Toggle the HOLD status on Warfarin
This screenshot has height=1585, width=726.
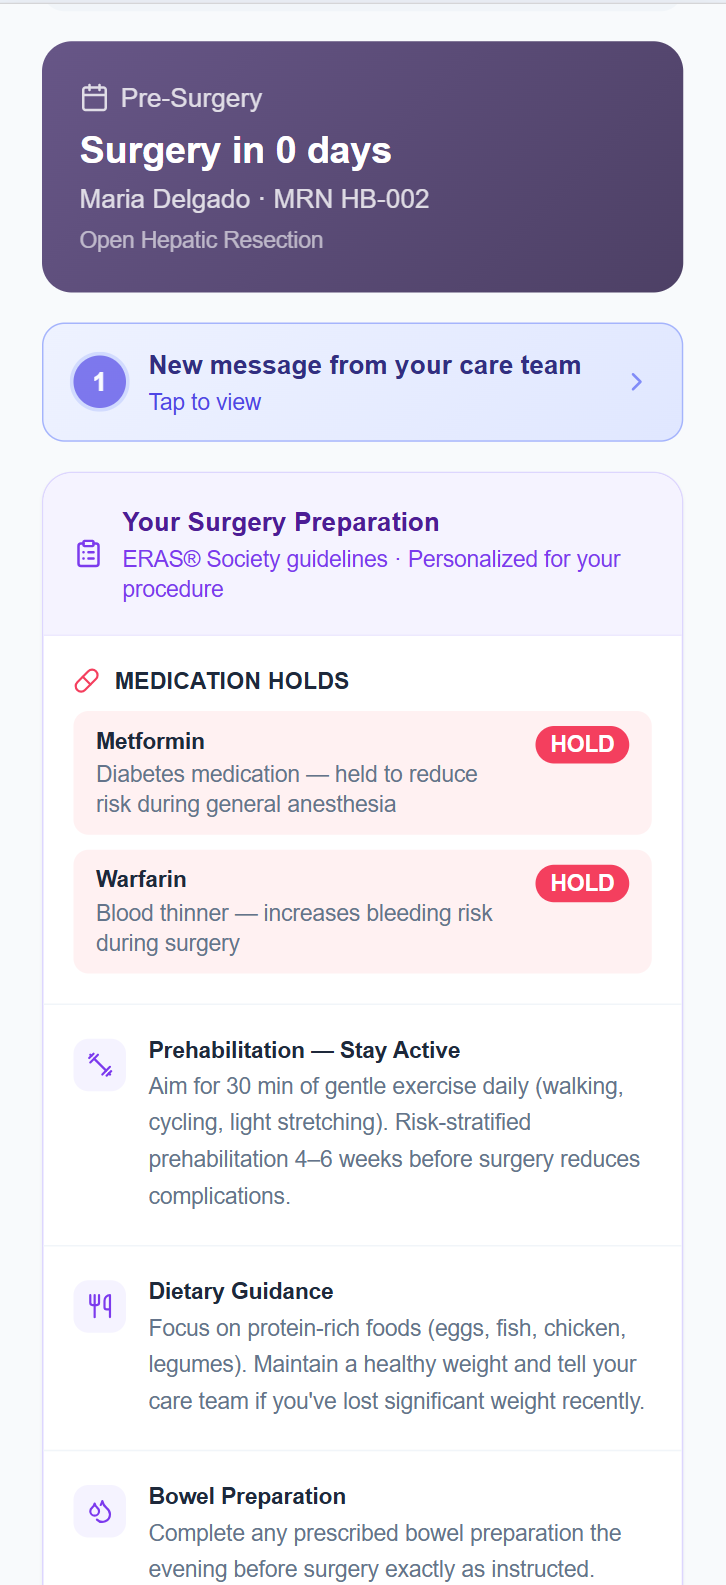(x=582, y=883)
